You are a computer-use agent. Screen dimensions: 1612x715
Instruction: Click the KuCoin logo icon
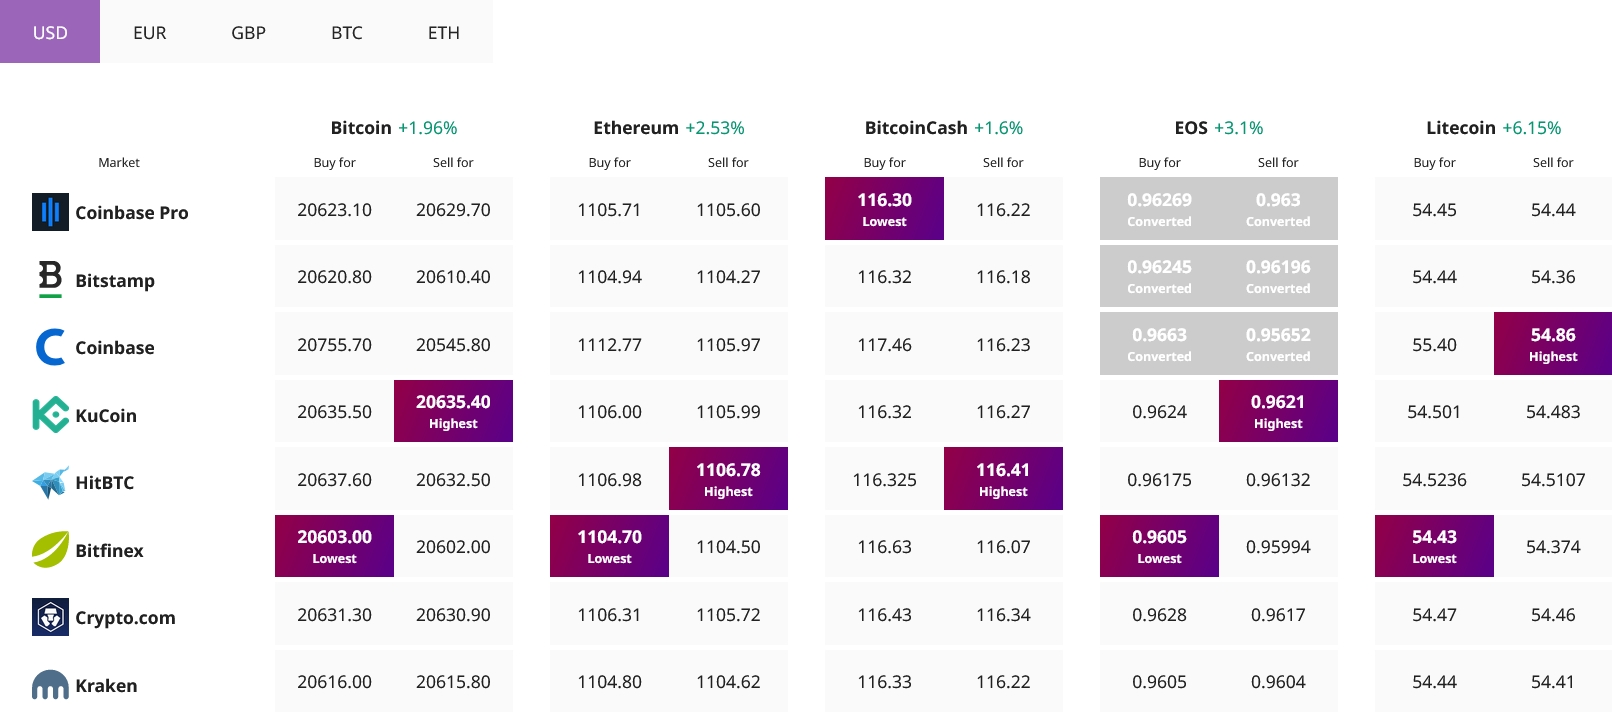coord(50,415)
